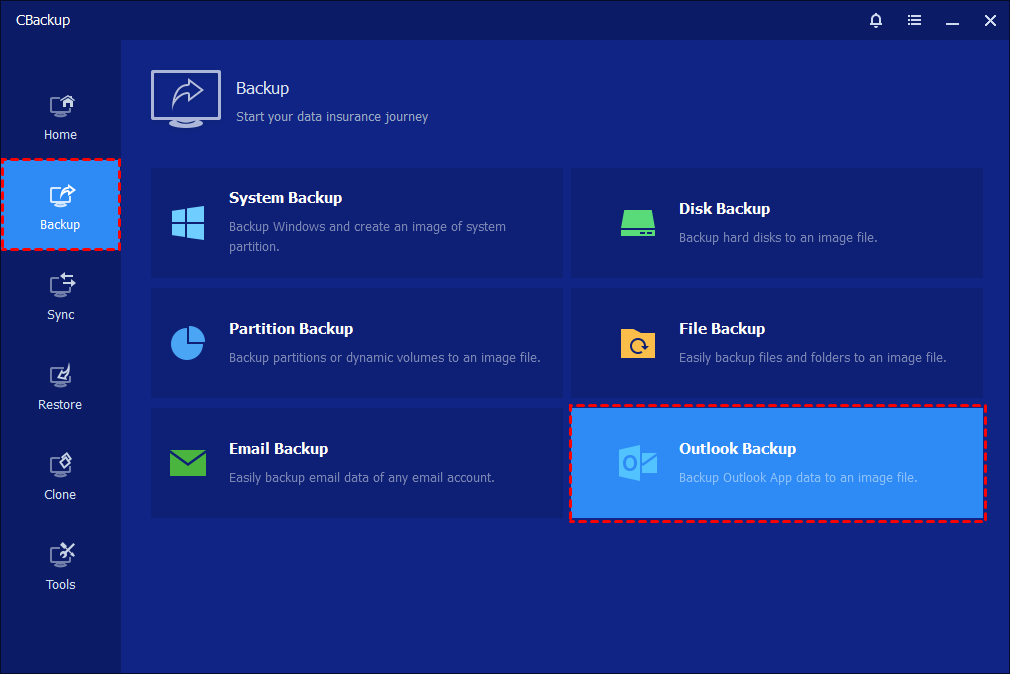The width and height of the screenshot is (1010, 674).
Task: Click the notification bell icon
Action: point(877,20)
